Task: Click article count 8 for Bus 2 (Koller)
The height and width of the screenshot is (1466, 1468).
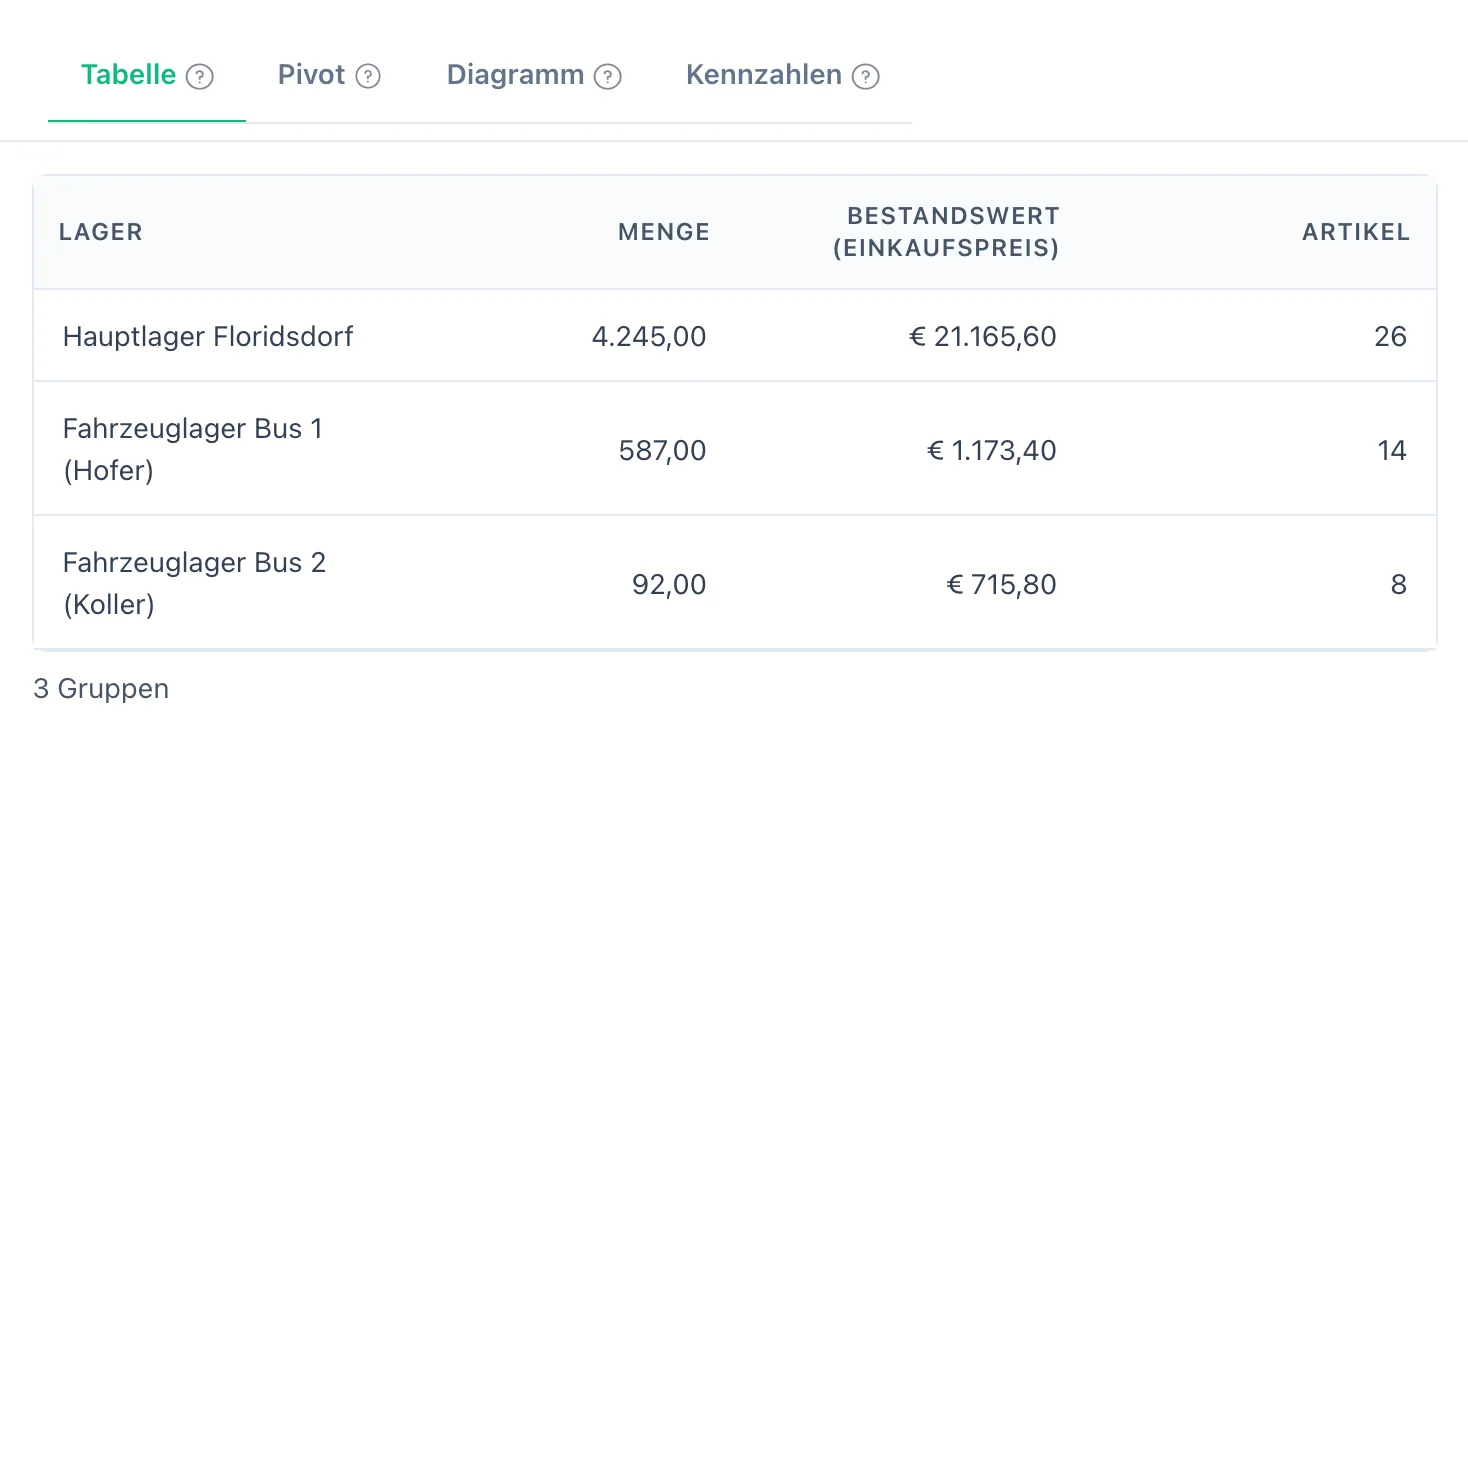Action: click(x=1399, y=584)
